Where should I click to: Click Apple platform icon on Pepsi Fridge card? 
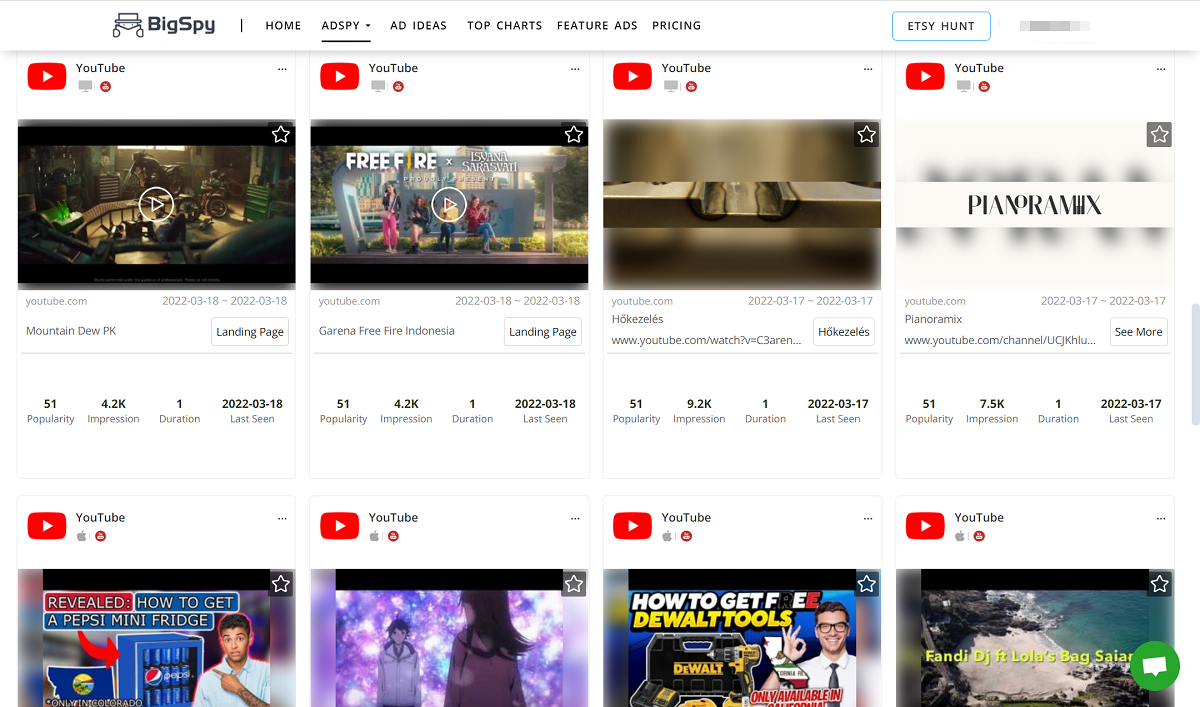(x=83, y=536)
